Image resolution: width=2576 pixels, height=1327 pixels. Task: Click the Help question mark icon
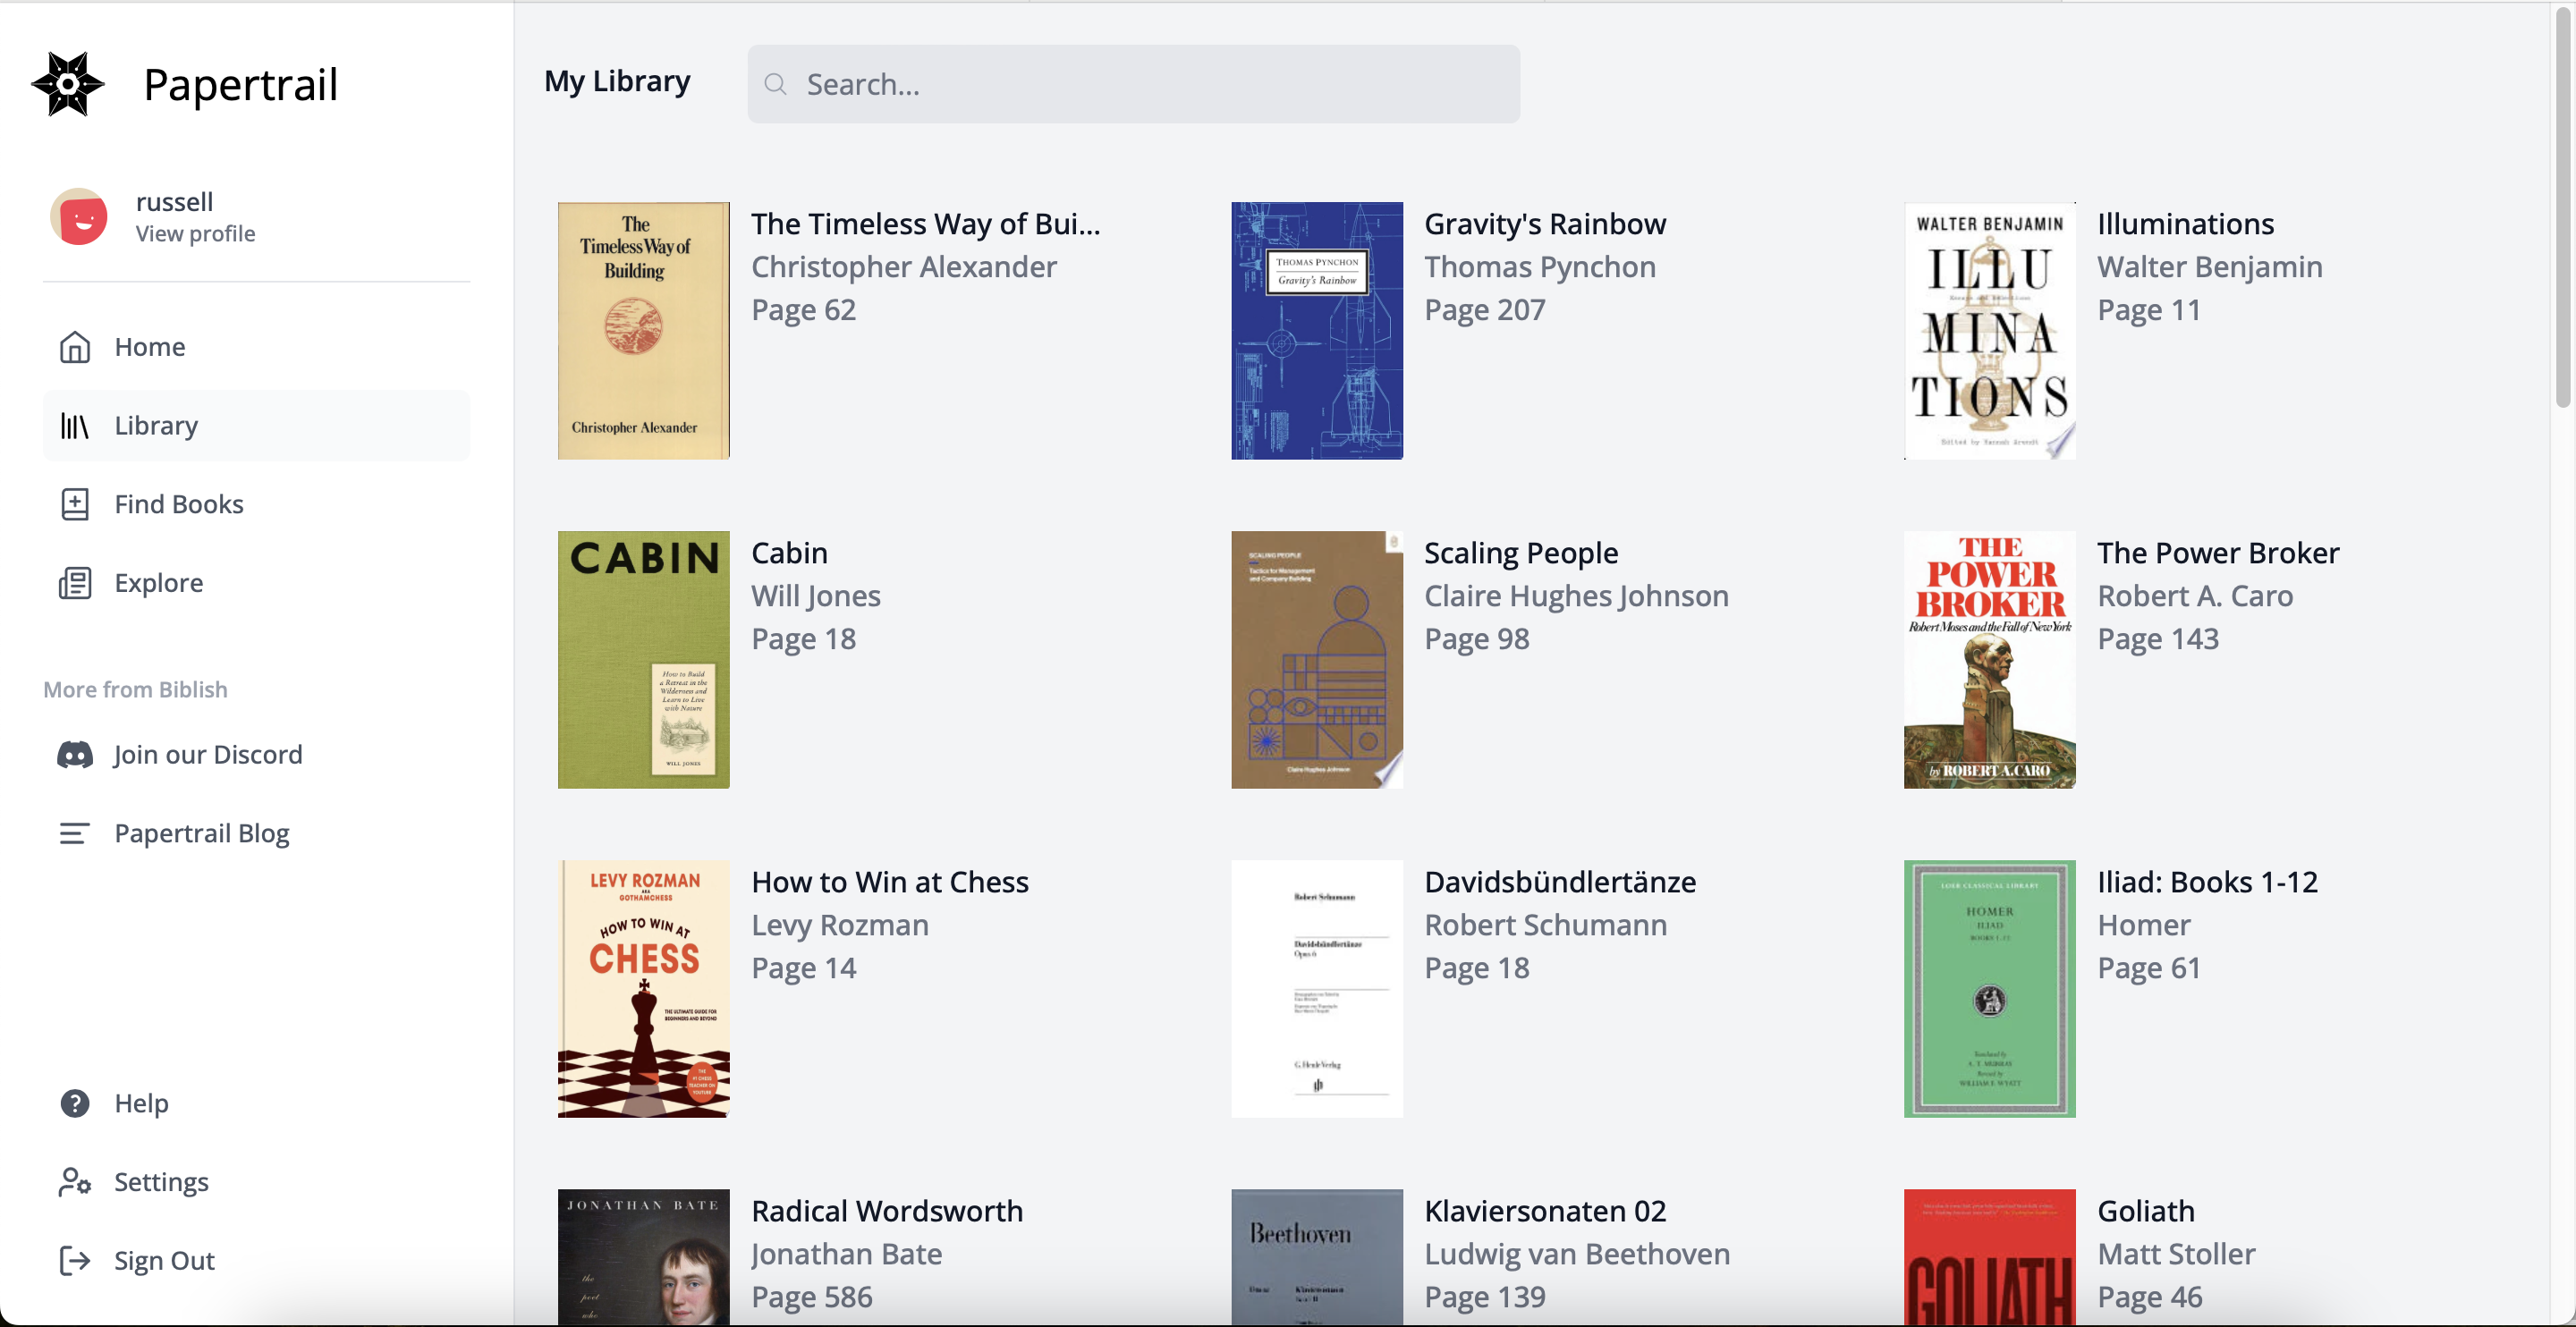point(75,1103)
